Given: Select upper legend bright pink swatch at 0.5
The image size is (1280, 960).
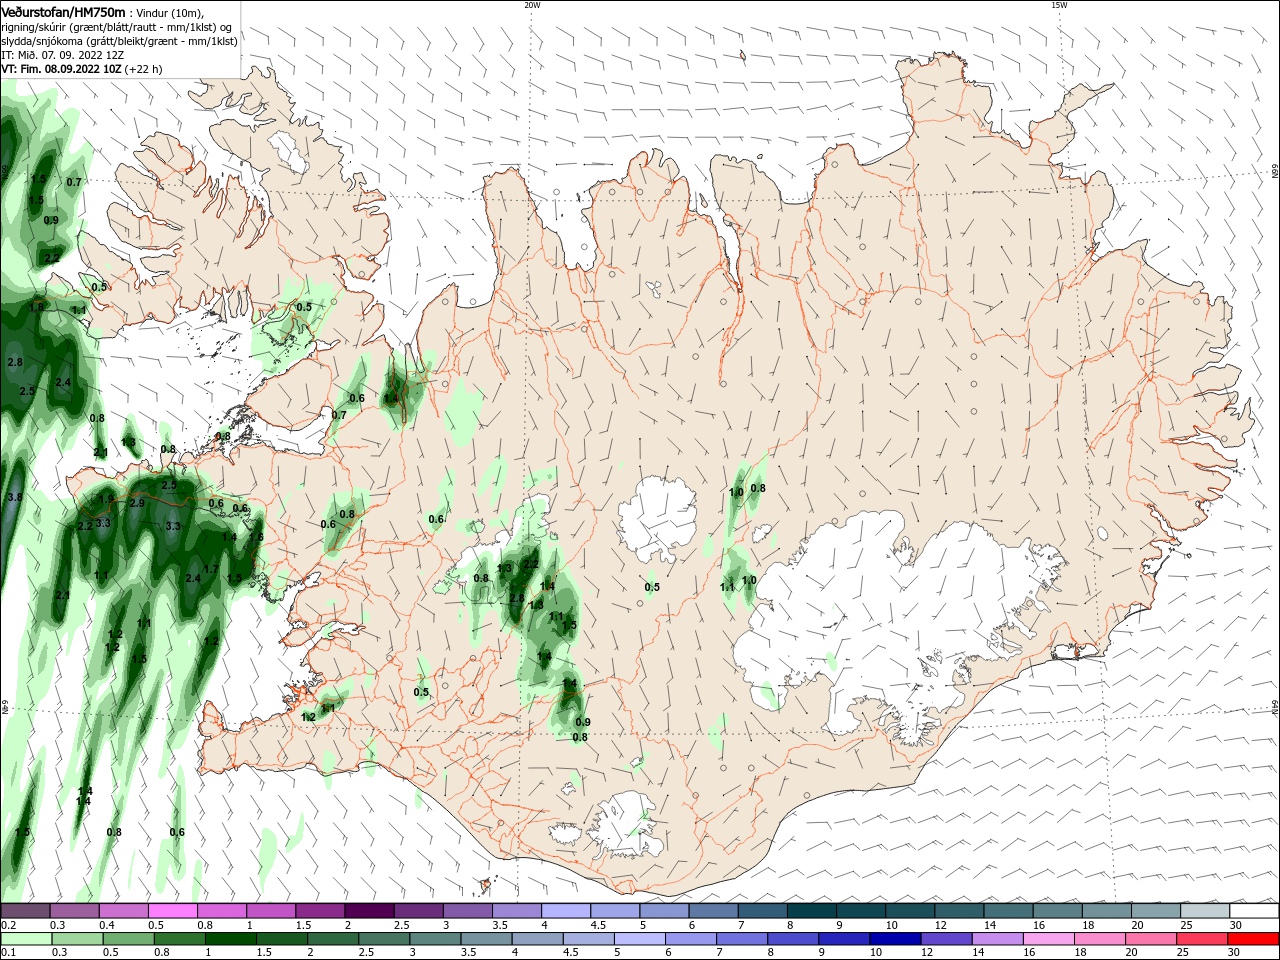Looking at the screenshot, I should 172,911.
